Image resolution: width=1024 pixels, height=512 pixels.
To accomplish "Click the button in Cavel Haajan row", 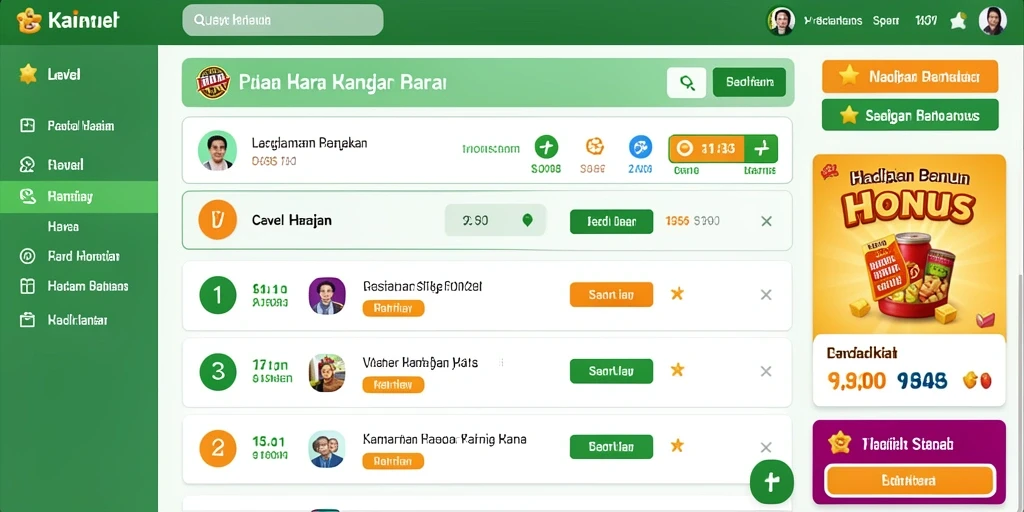I will coord(611,221).
